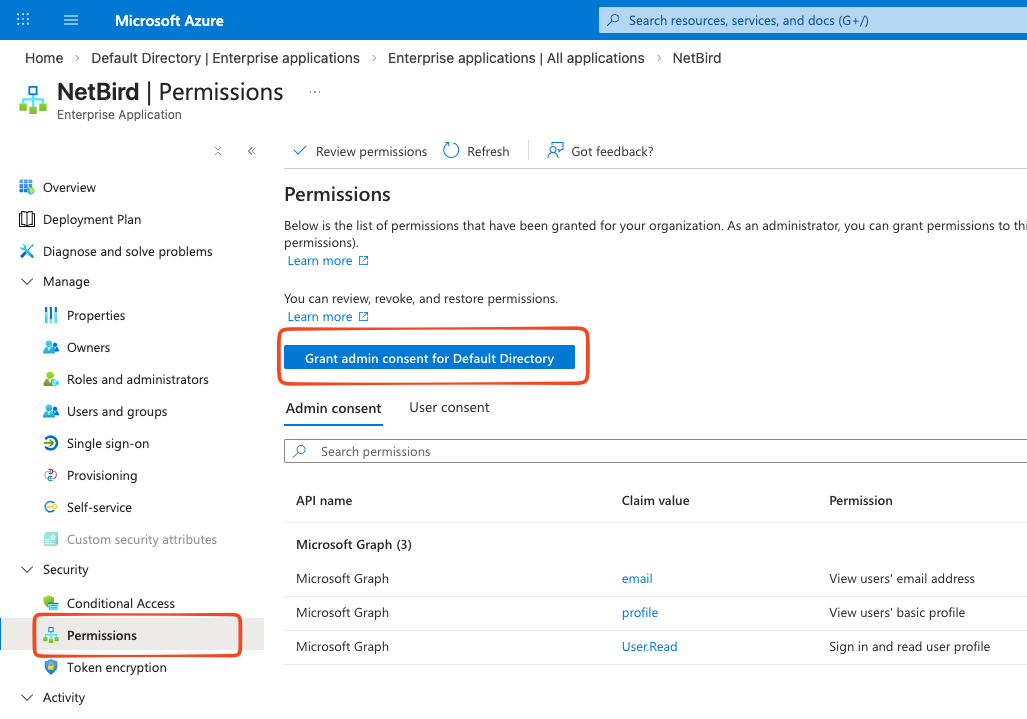Click the Got feedback smiley icon

pyautogui.click(x=554, y=151)
